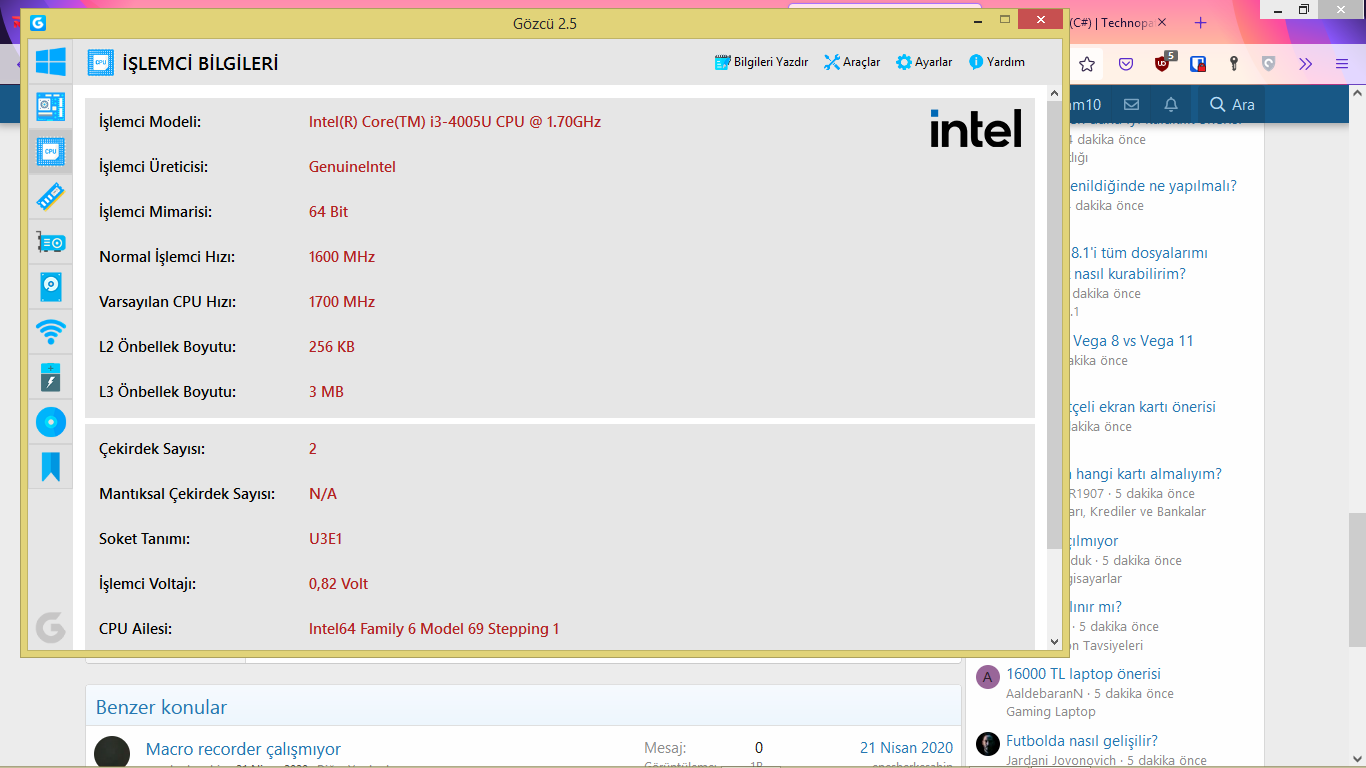Viewport: 1366px width, 768px height.
Task: Open forum inbox via envelope icon
Action: [1132, 104]
